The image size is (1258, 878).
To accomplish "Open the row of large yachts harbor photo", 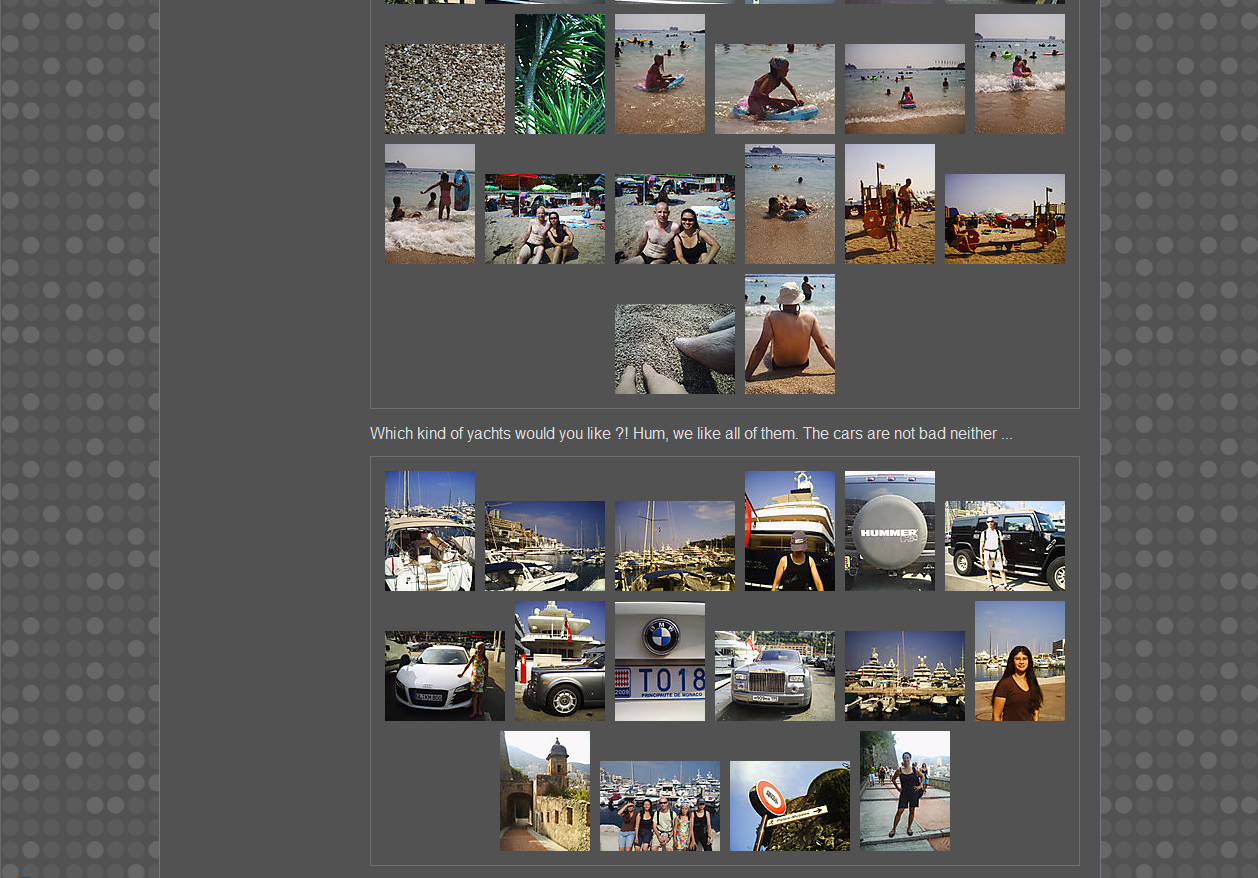I will tap(904, 676).
